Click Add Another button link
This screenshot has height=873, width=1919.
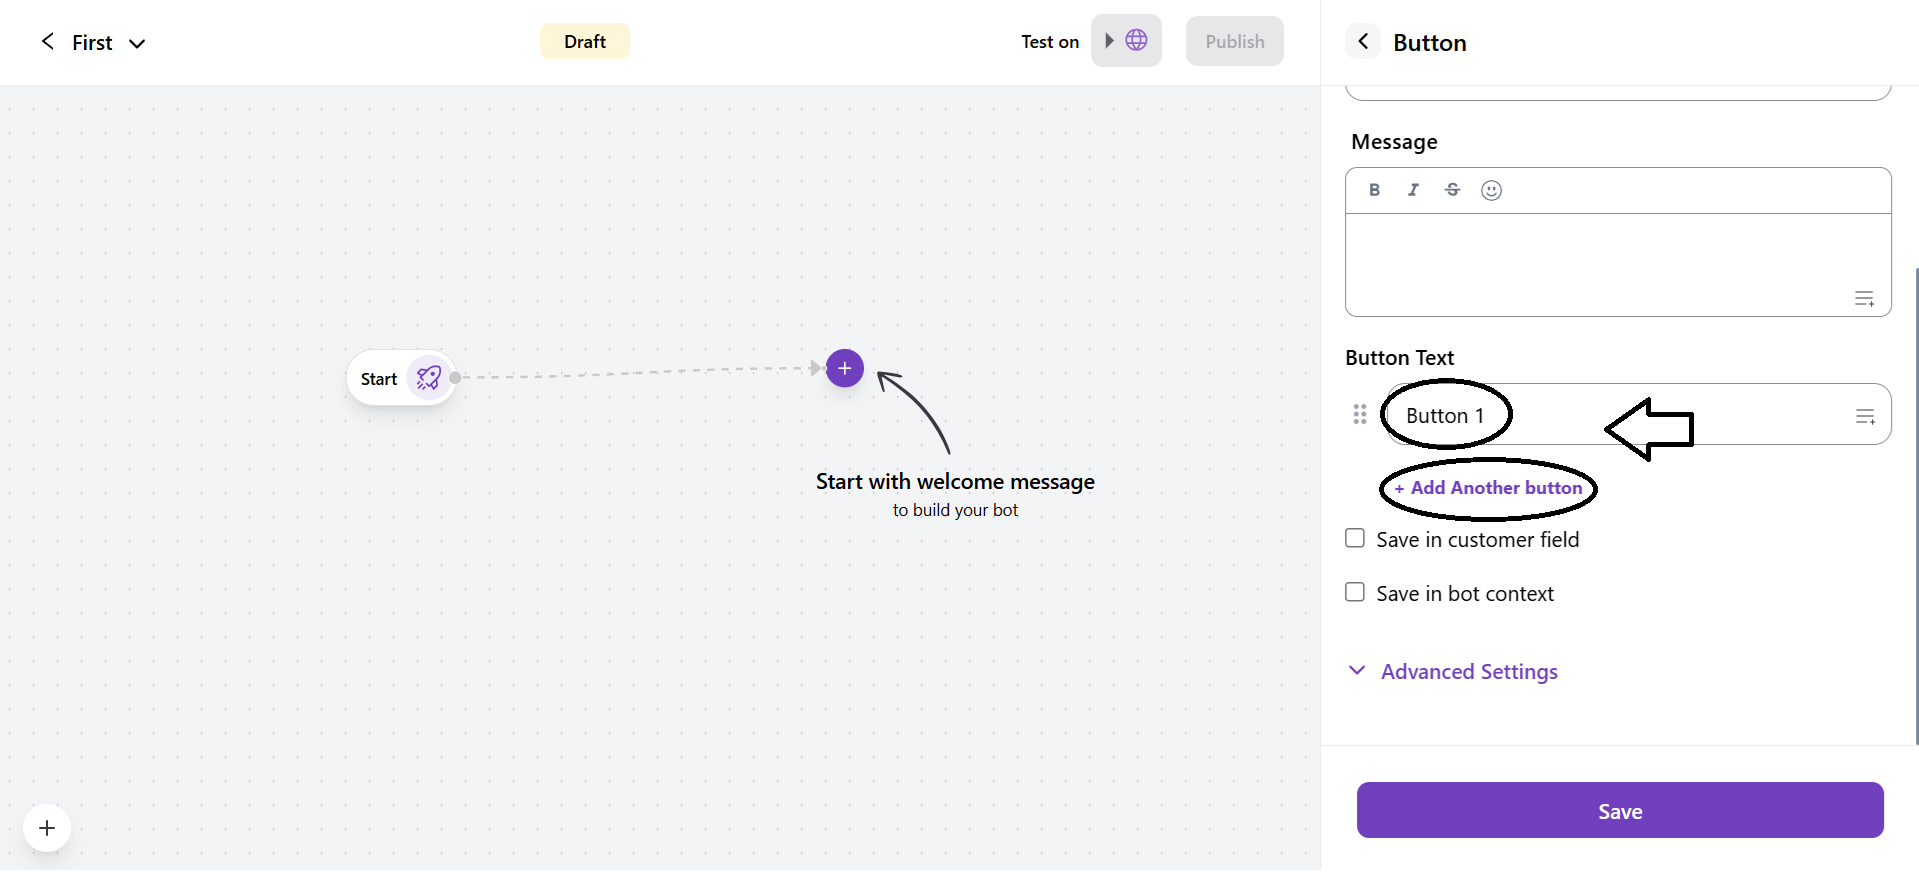click(1489, 488)
